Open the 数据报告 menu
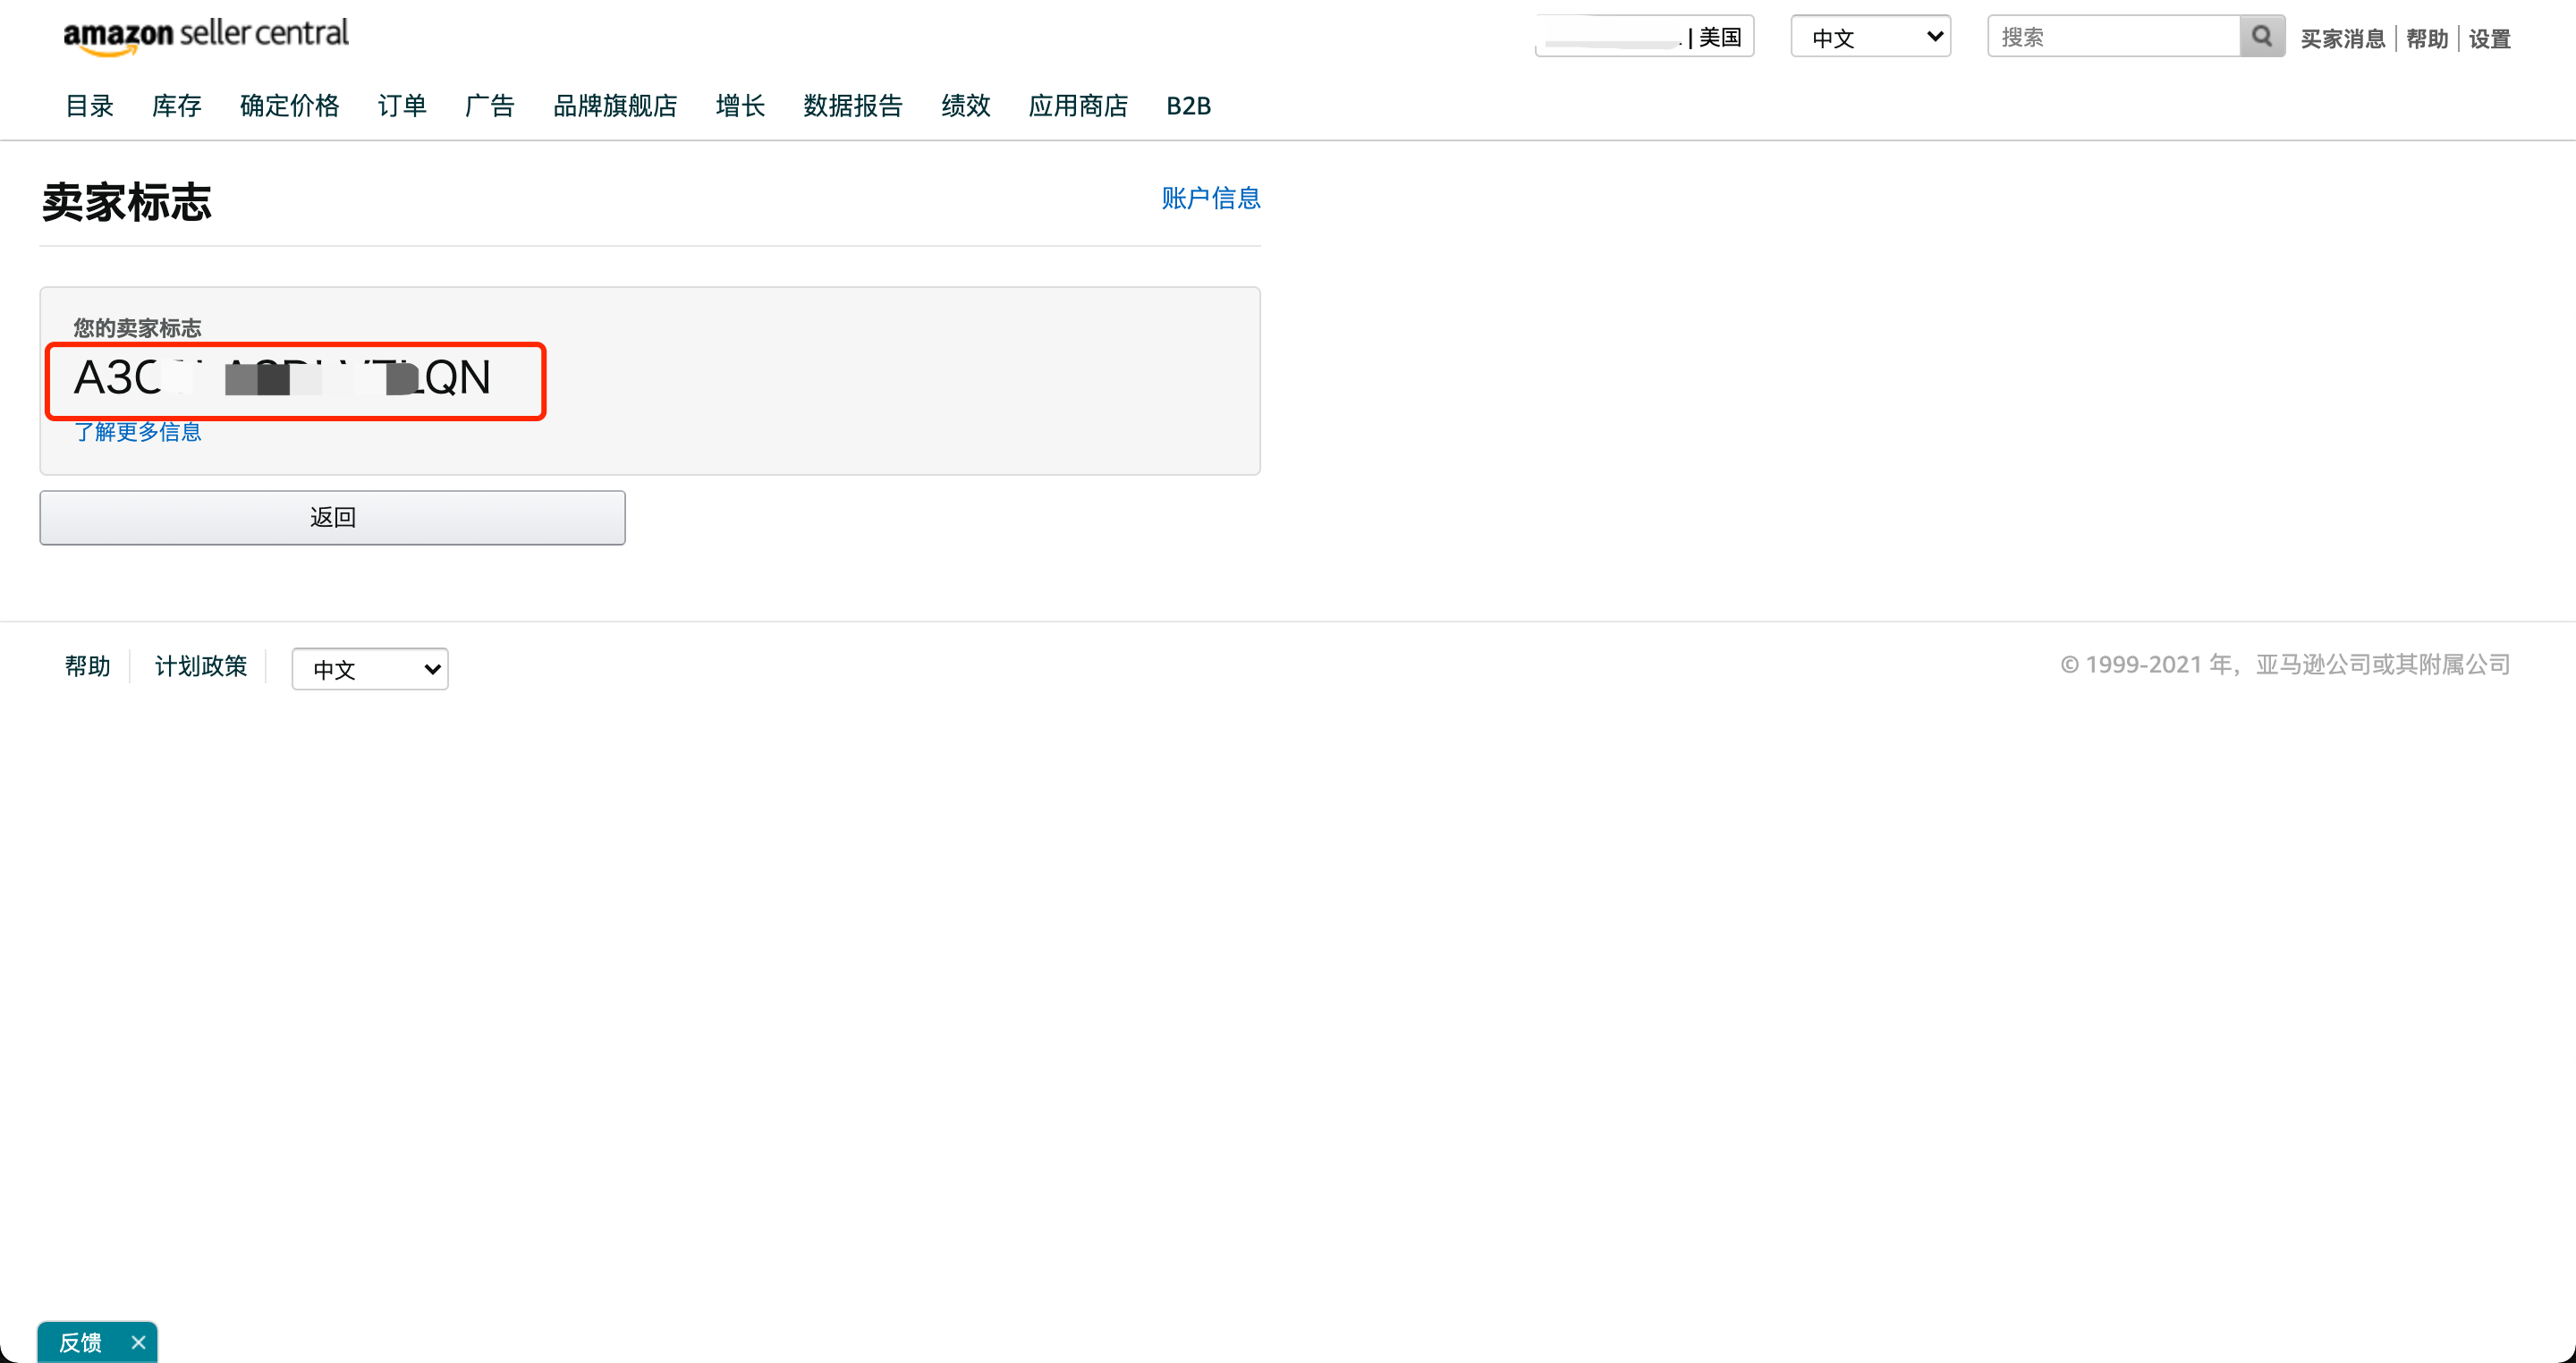The image size is (2576, 1363). [x=853, y=106]
